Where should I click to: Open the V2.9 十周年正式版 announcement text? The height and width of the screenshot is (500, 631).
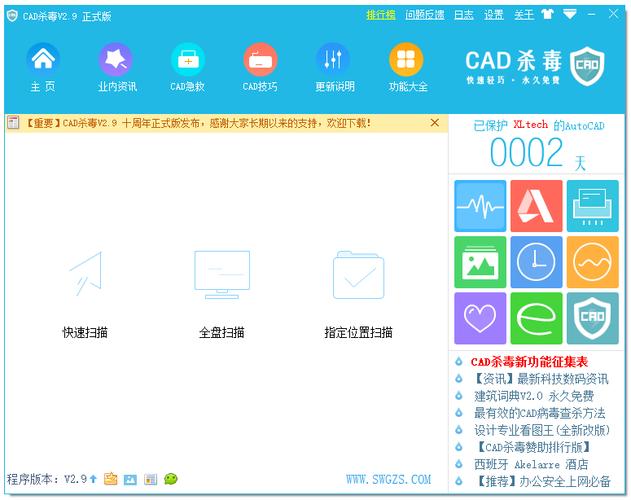[x=197, y=123]
